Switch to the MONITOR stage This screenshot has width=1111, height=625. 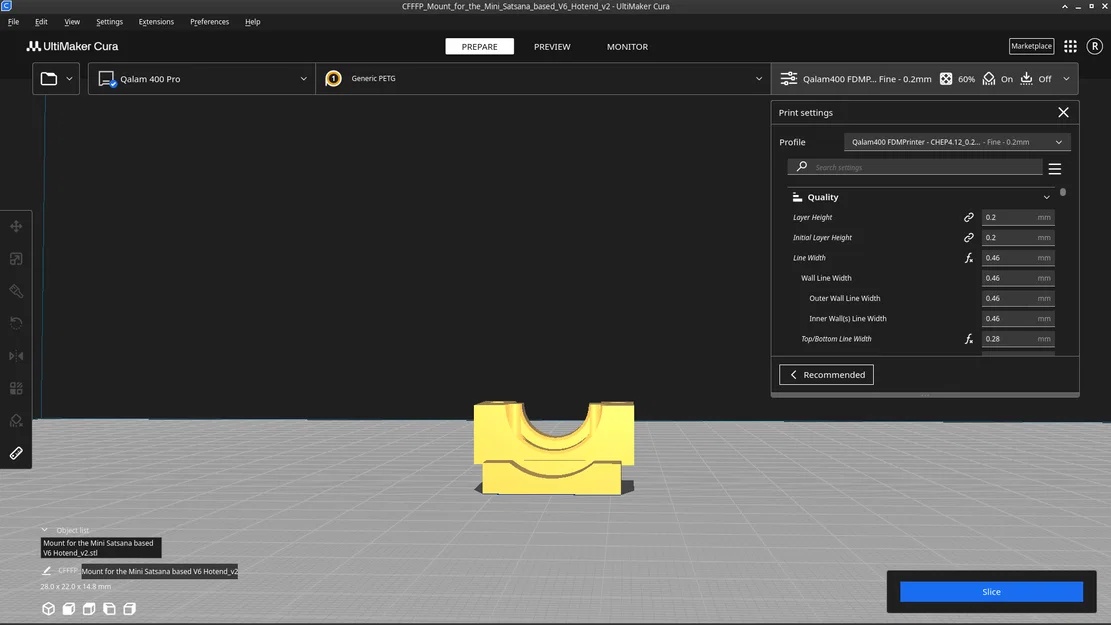point(627,47)
